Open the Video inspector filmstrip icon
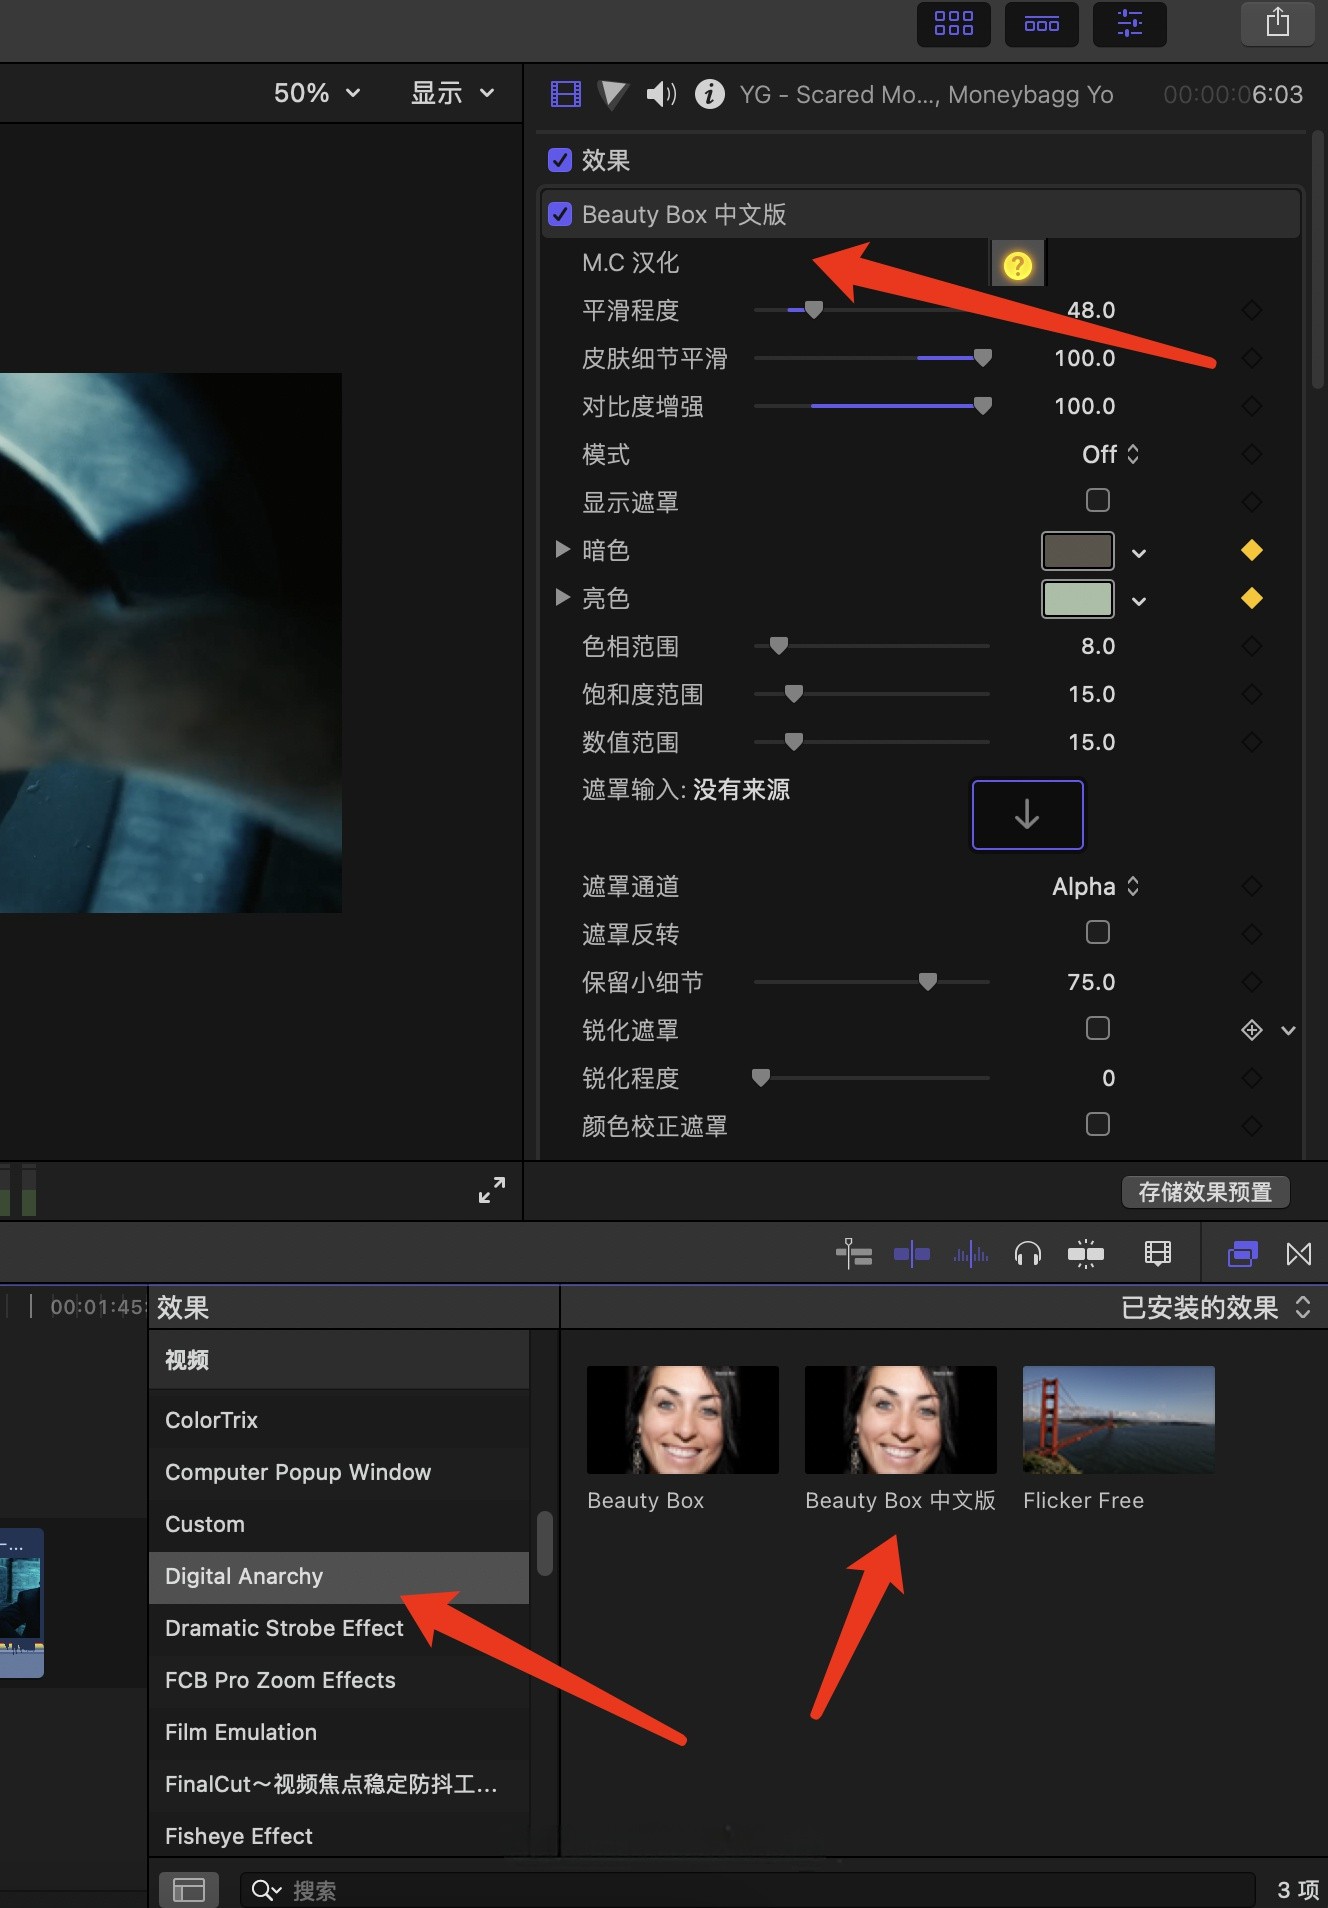Viewport: 1328px width, 1908px height. pos(565,94)
